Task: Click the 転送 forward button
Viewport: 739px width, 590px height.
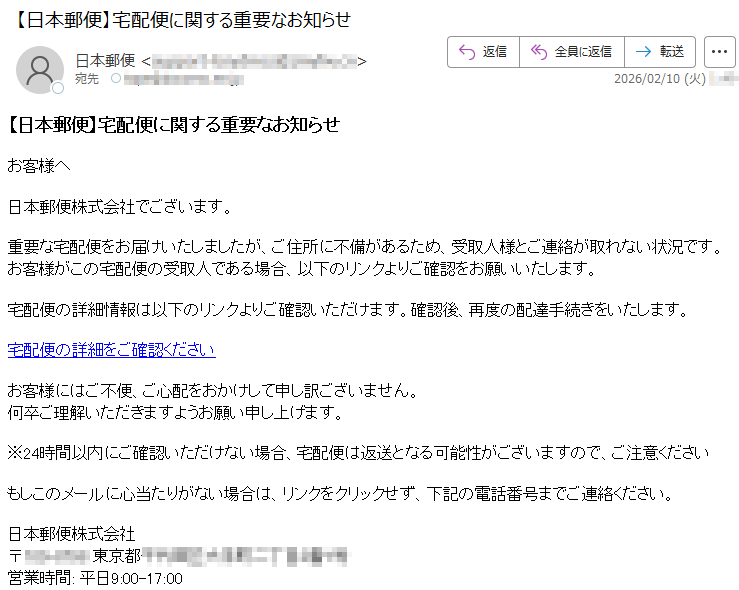Action: 660,52
